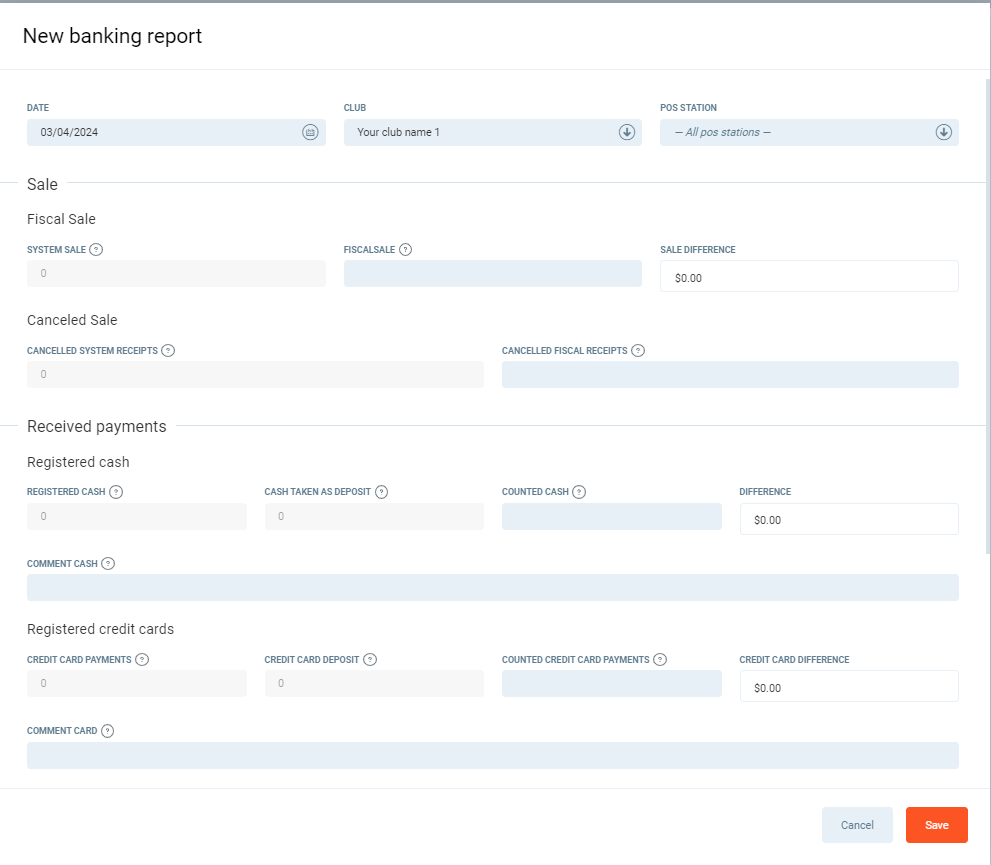Viewport: 991px width, 865px height.
Task: Click help icon next to Registered Cash
Action: coord(116,492)
